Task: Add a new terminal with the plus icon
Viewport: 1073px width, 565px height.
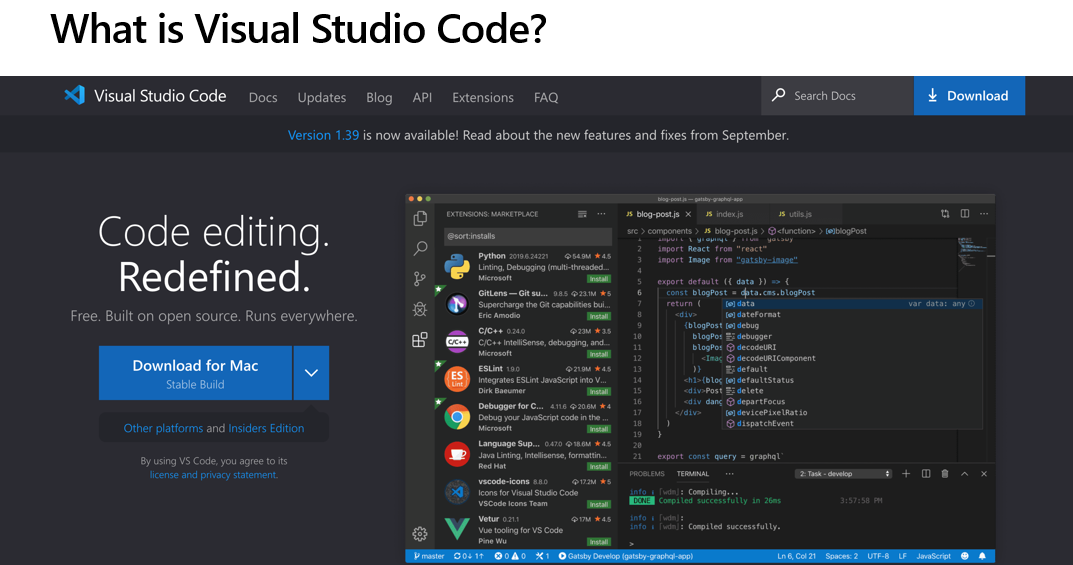Action: 906,473
